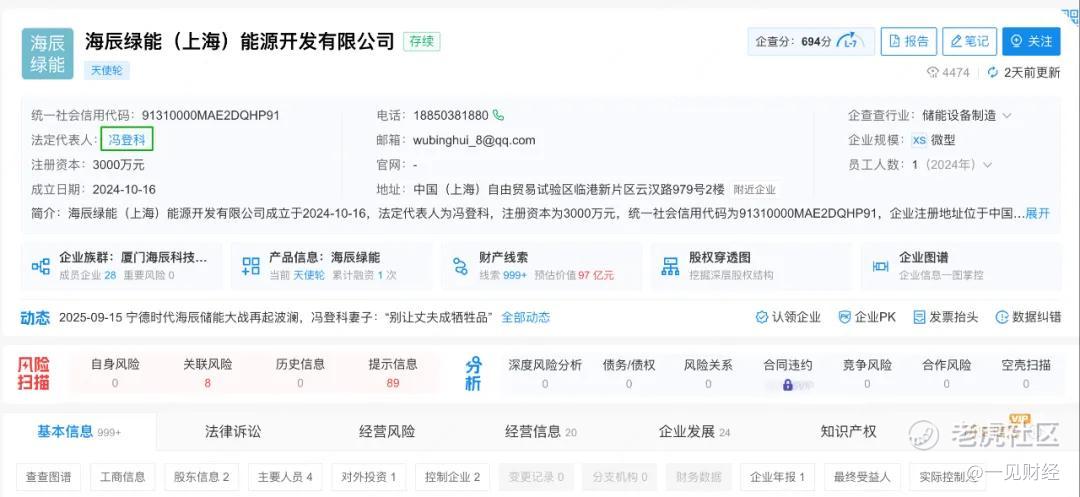Switch to 经营风险 tab
This screenshot has width=1080, height=497.
point(387,432)
